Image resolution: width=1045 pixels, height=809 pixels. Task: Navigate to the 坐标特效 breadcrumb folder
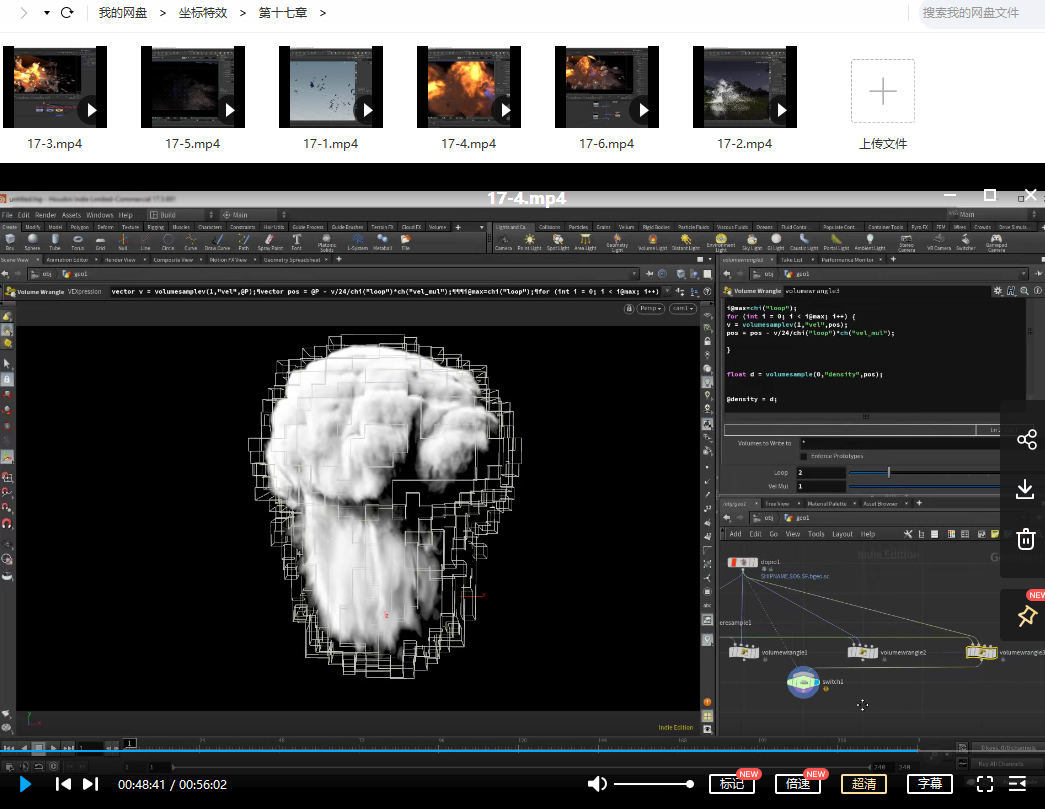point(203,13)
